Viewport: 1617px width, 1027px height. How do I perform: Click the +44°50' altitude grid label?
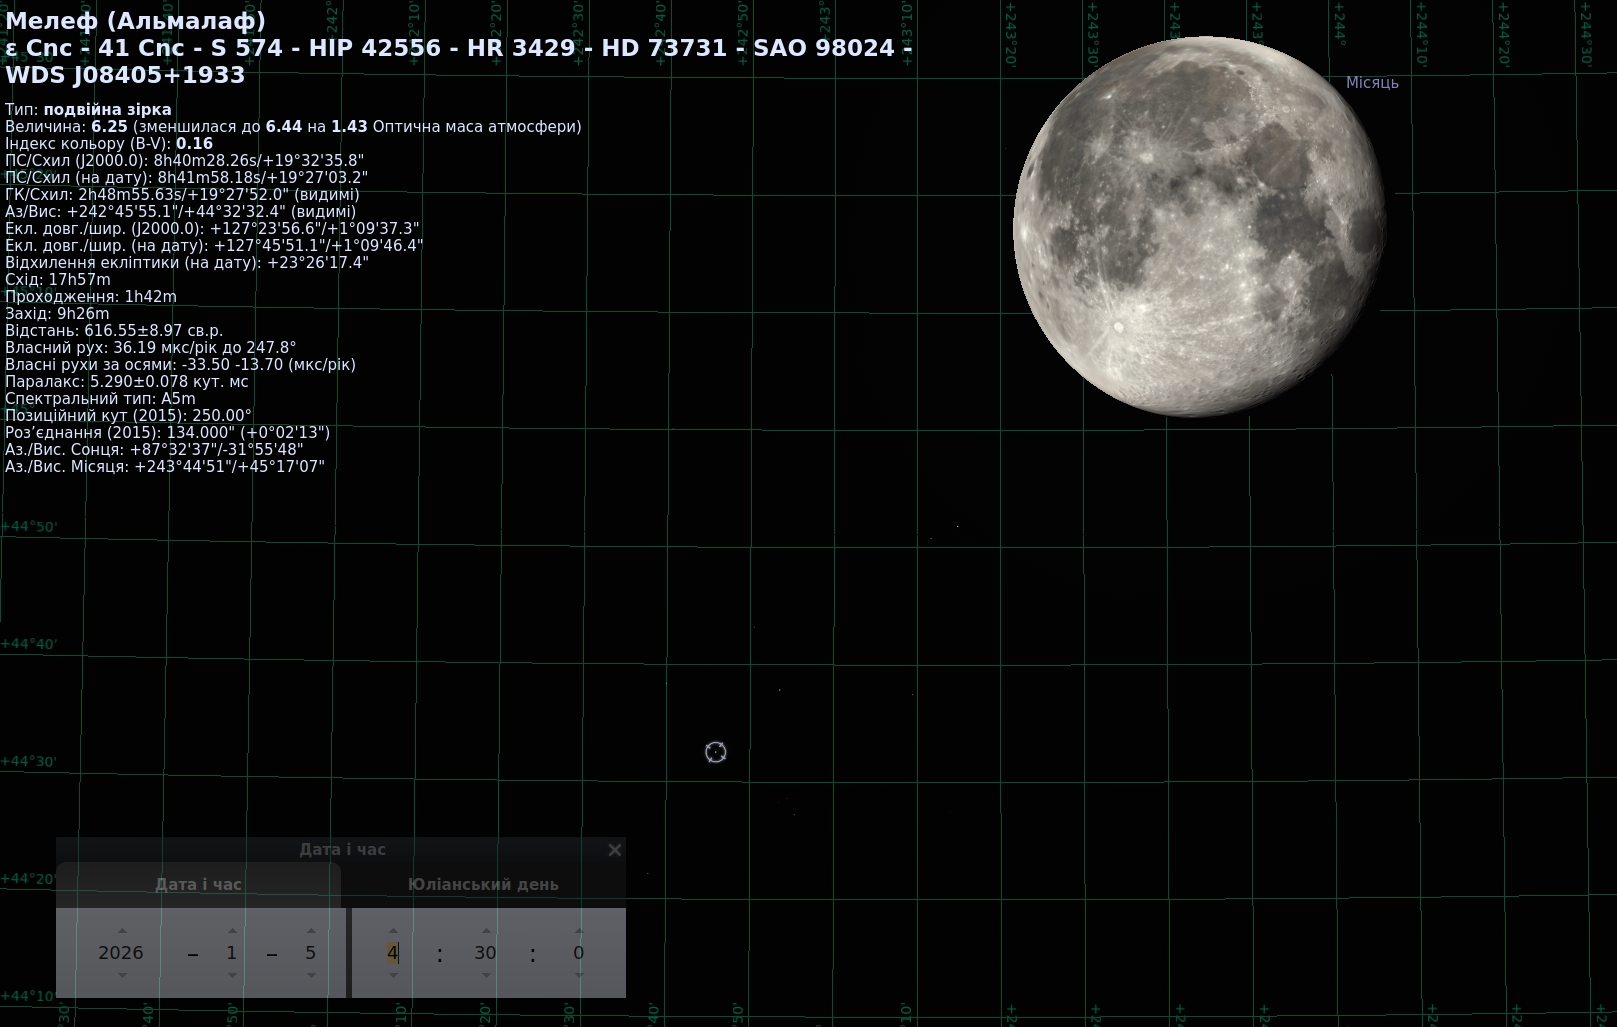point(29,527)
